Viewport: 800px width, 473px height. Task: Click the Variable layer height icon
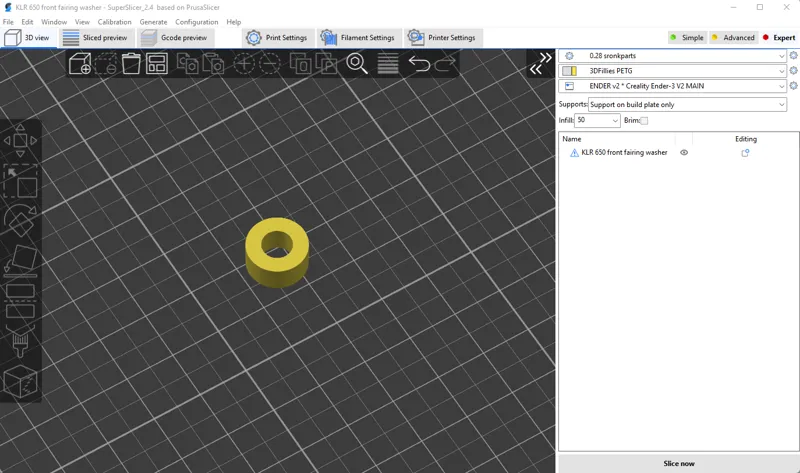point(388,64)
